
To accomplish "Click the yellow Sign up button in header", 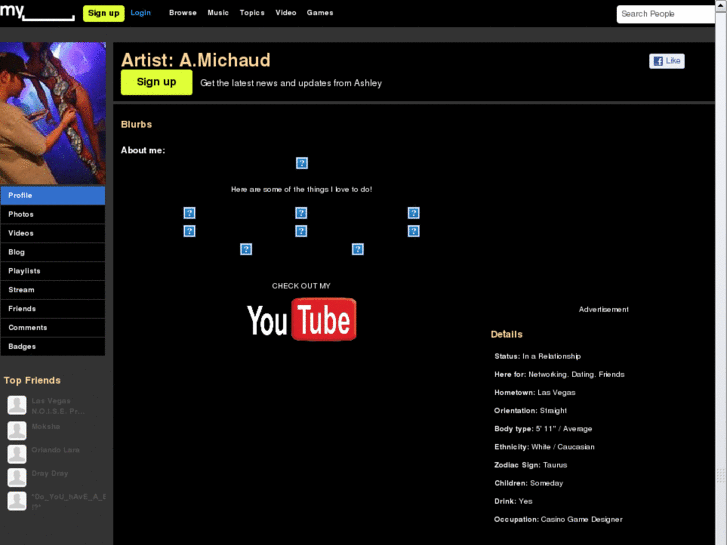I will (103, 13).
